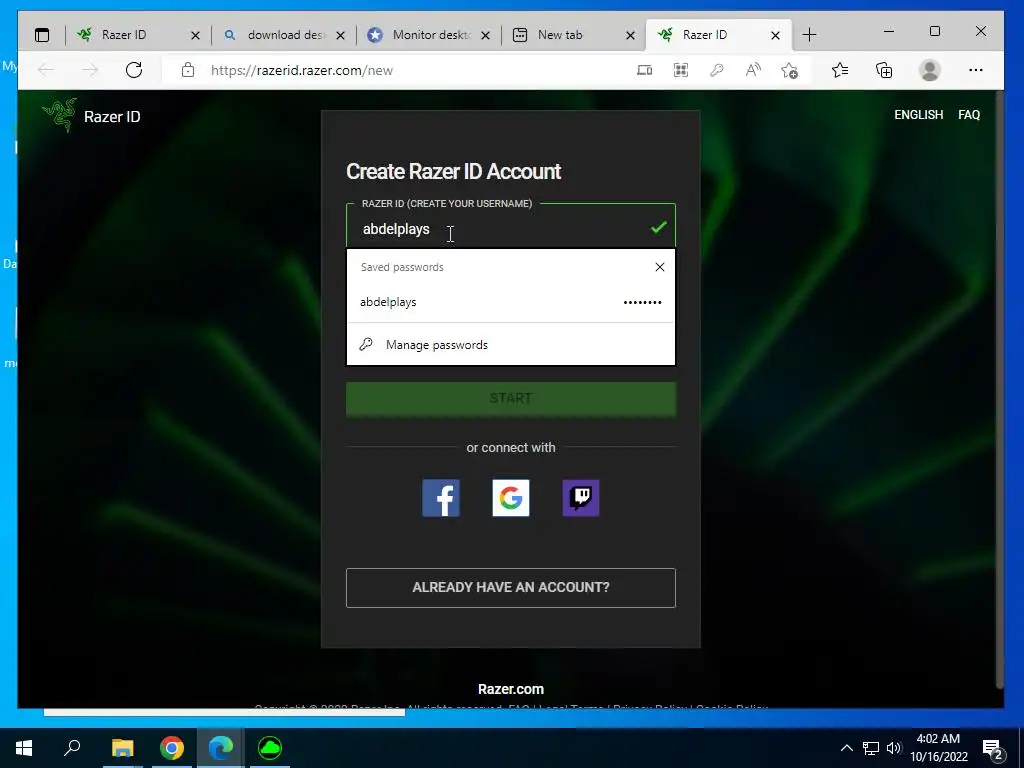
Task: Open the cast/device icon in address bar
Action: click(x=645, y=70)
